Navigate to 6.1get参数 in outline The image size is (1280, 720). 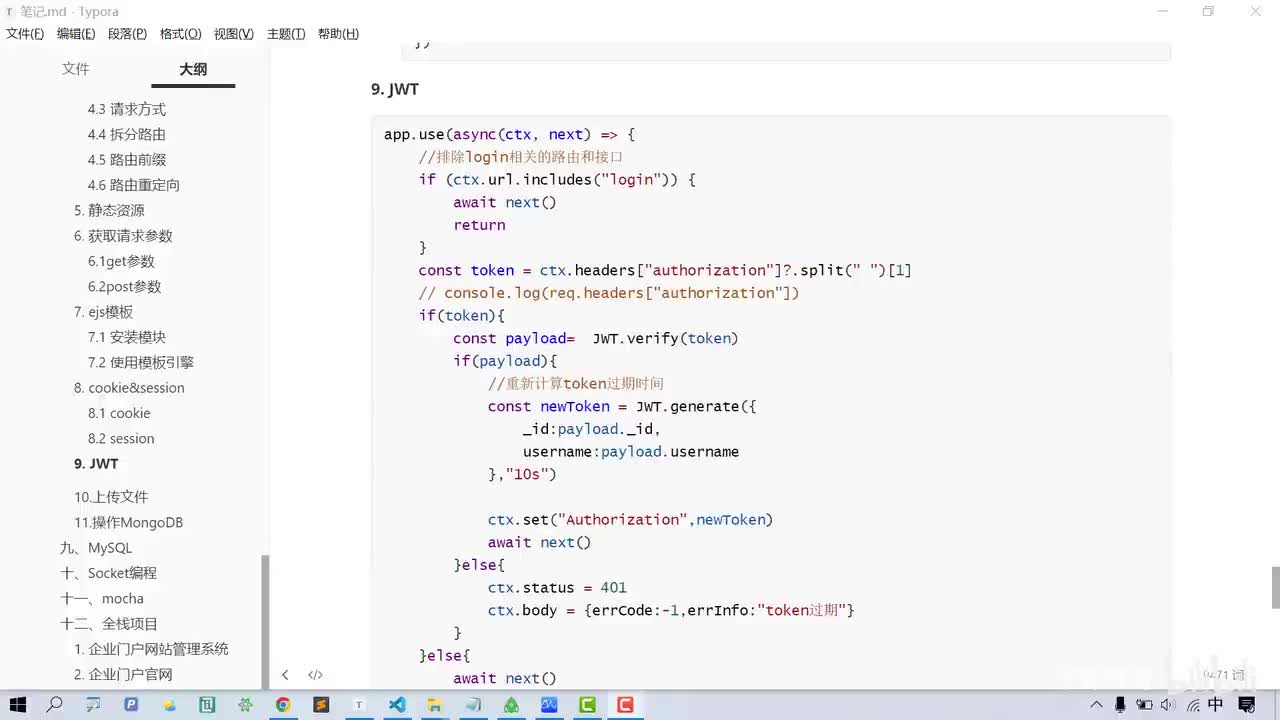pyautogui.click(x=121, y=261)
